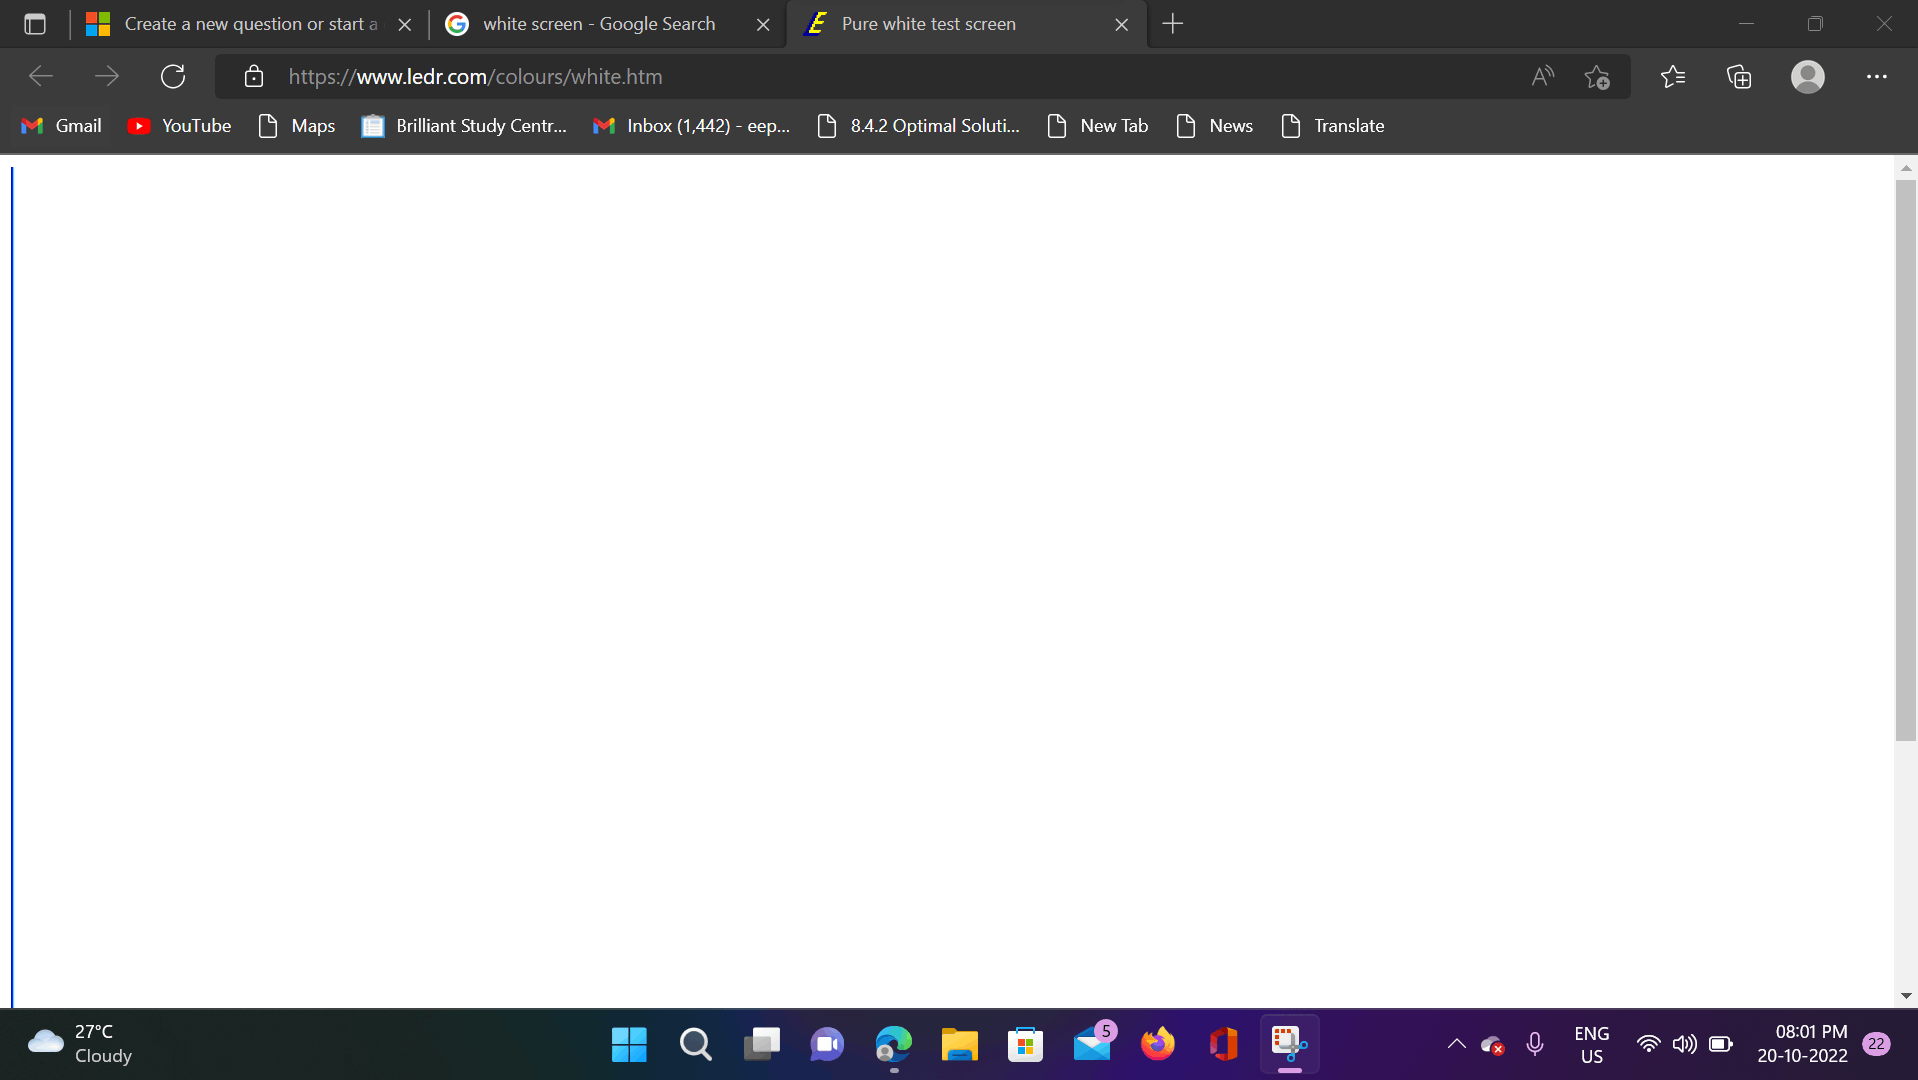Activate Read aloud icon in address bar
Screen dimensions: 1918x1080
[x=1543, y=76]
